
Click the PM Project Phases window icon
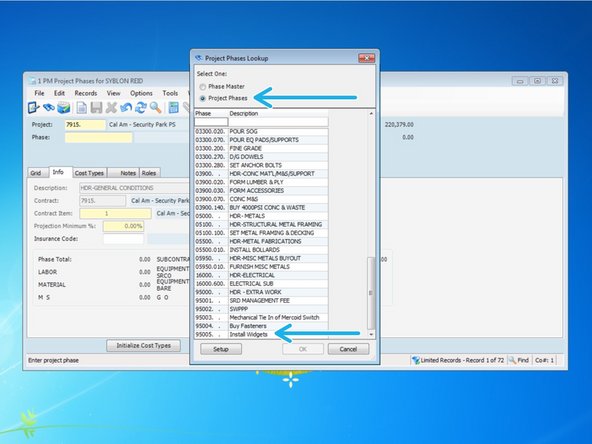point(32,81)
